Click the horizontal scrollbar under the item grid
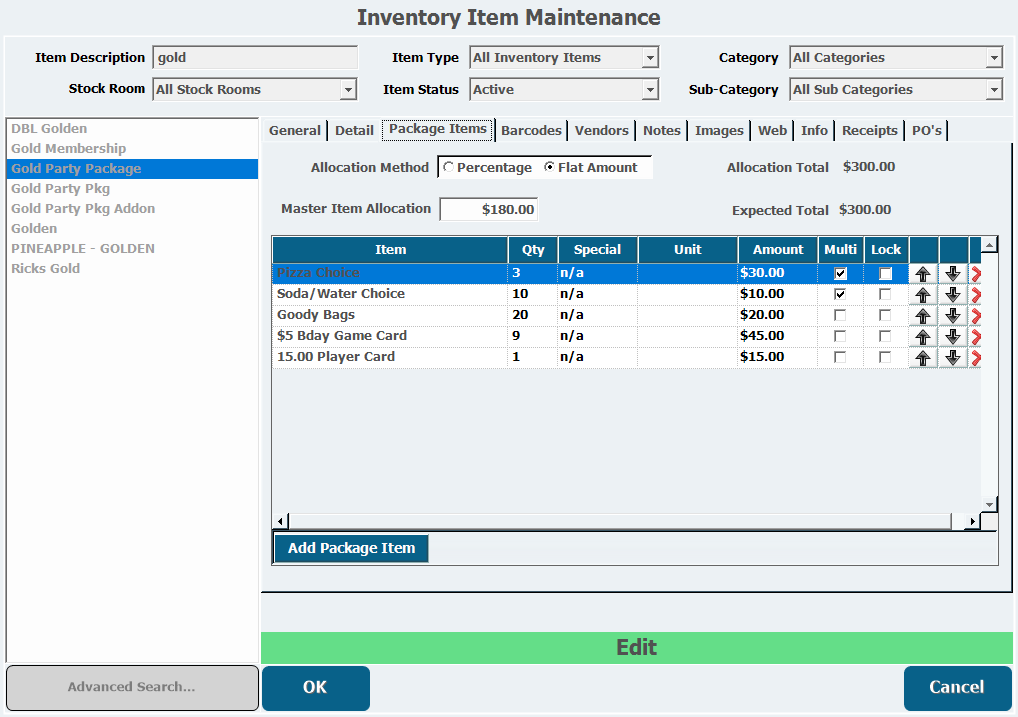The height and width of the screenshot is (717, 1018). [620, 521]
